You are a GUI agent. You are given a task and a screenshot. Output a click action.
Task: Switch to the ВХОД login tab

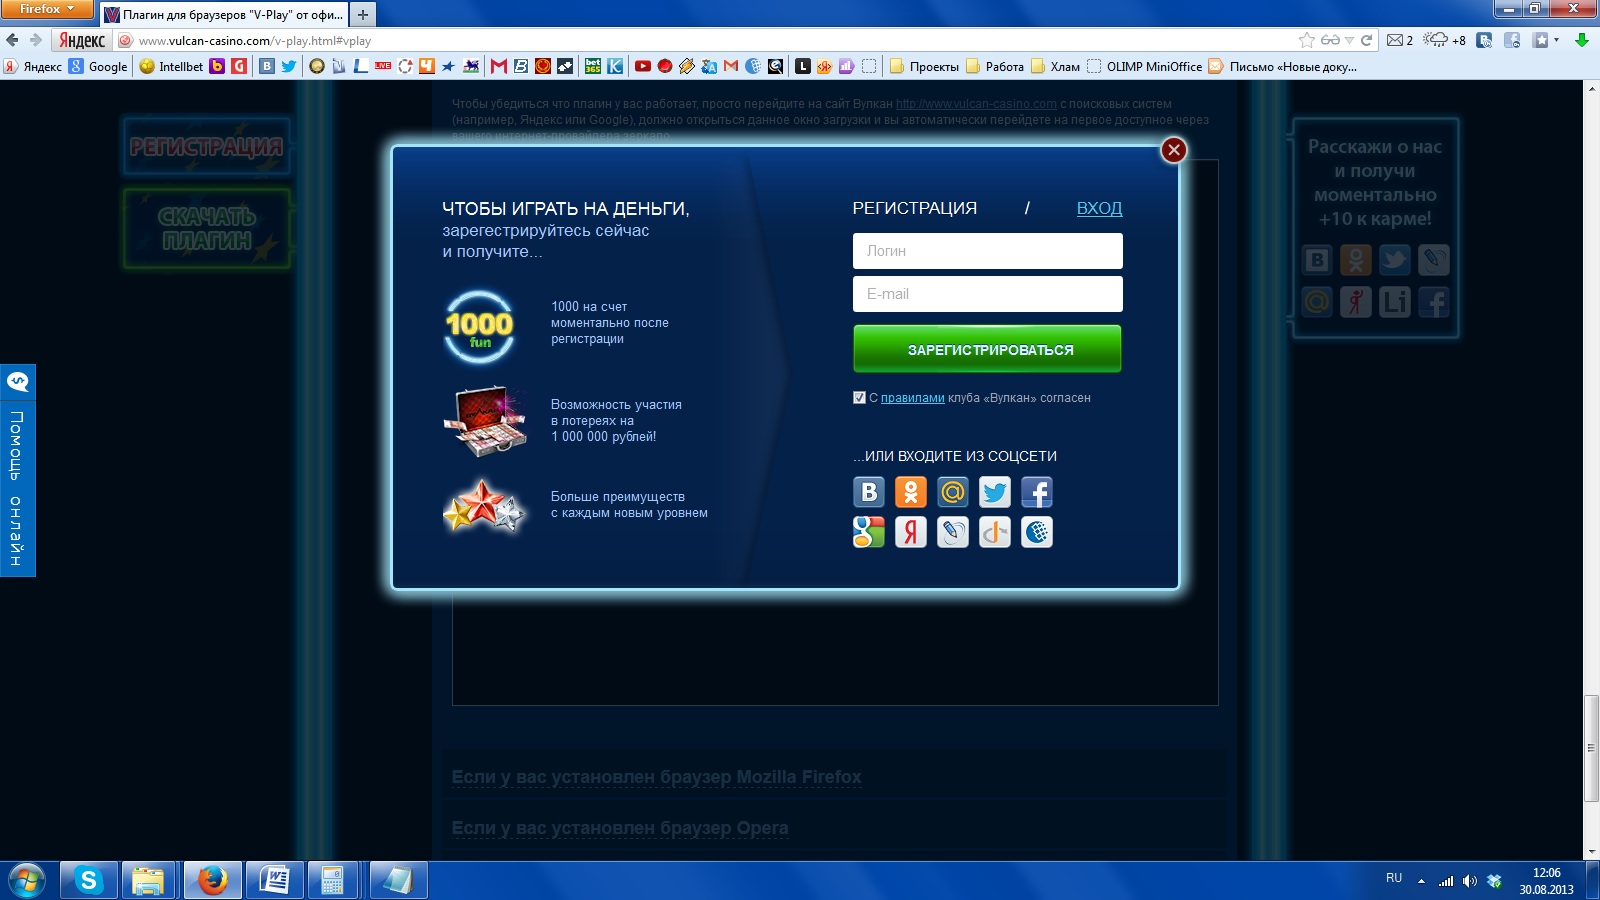coord(1099,208)
